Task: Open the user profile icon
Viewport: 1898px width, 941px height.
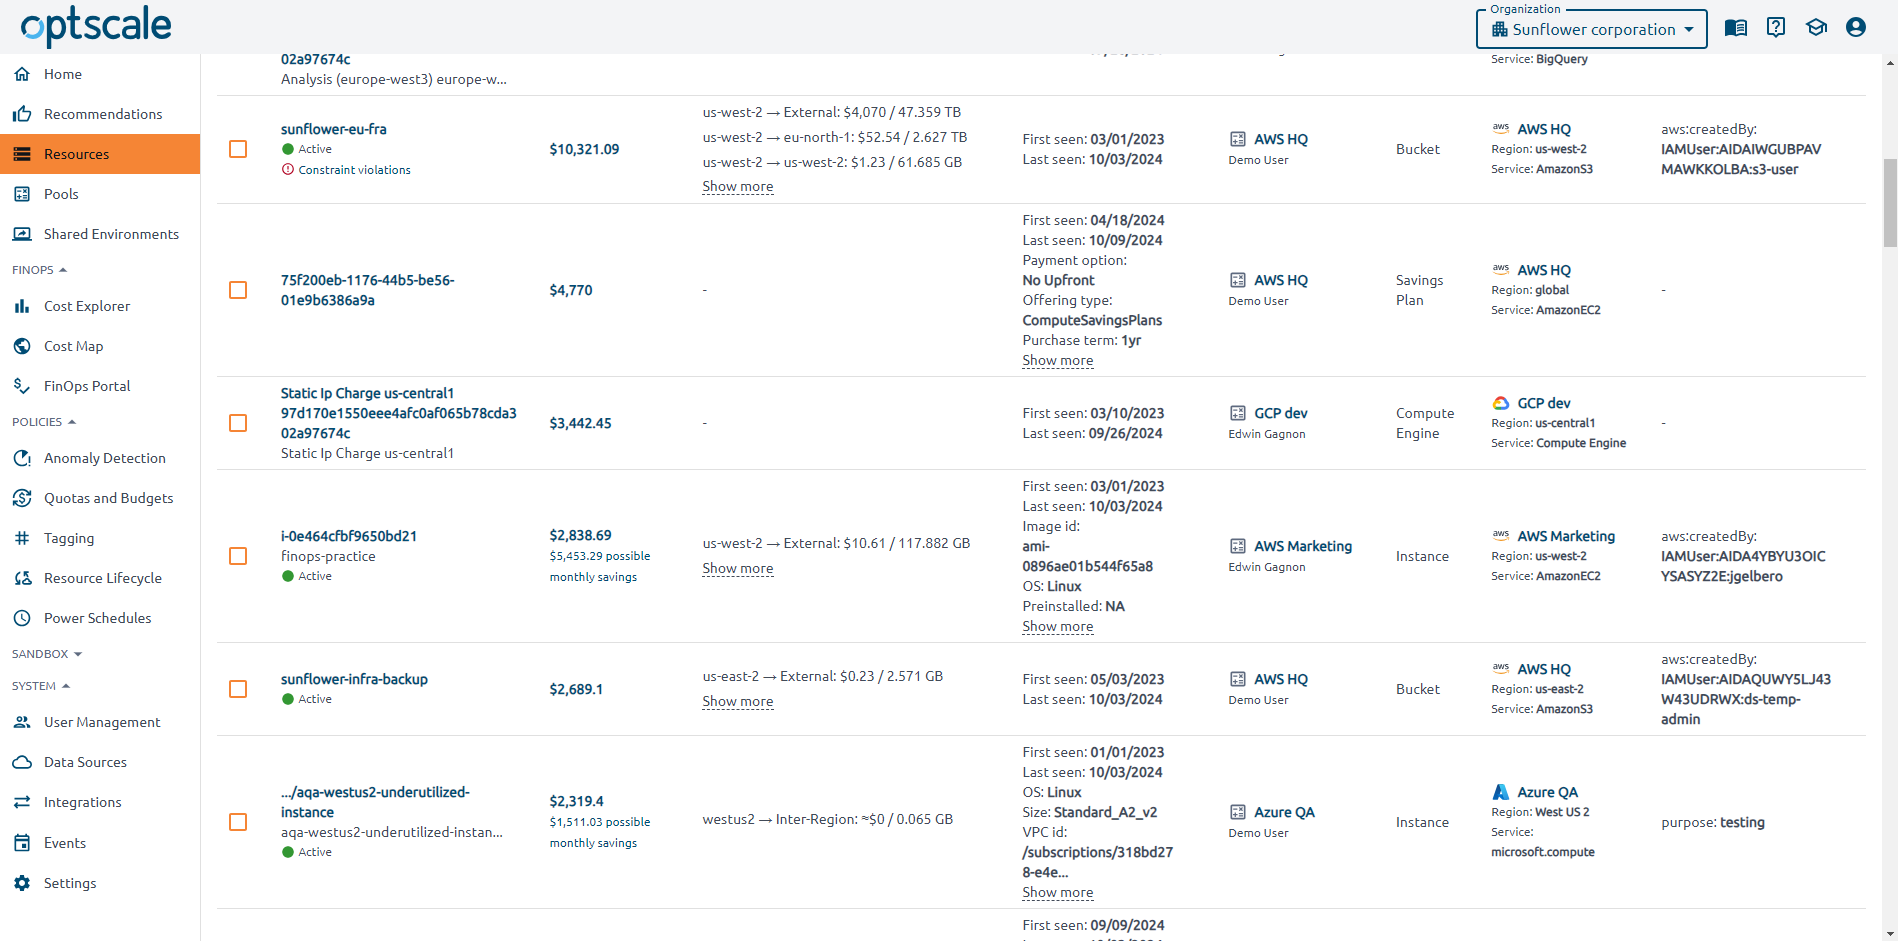Action: pos(1856,28)
